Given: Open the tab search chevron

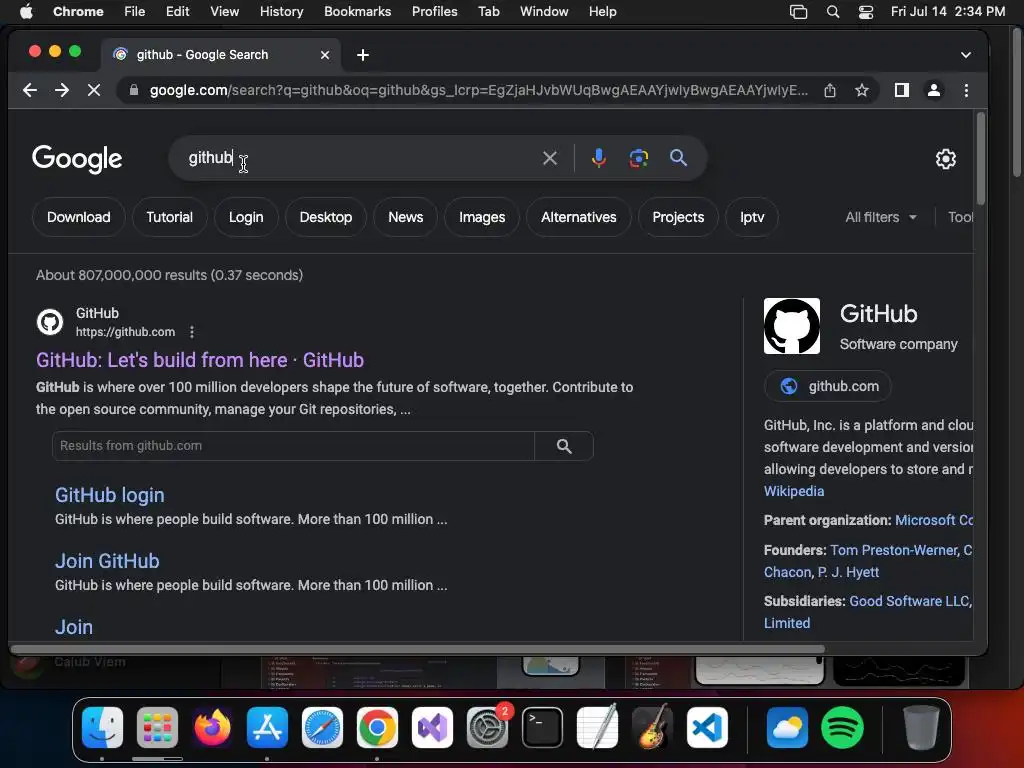Looking at the screenshot, I should click(966, 55).
